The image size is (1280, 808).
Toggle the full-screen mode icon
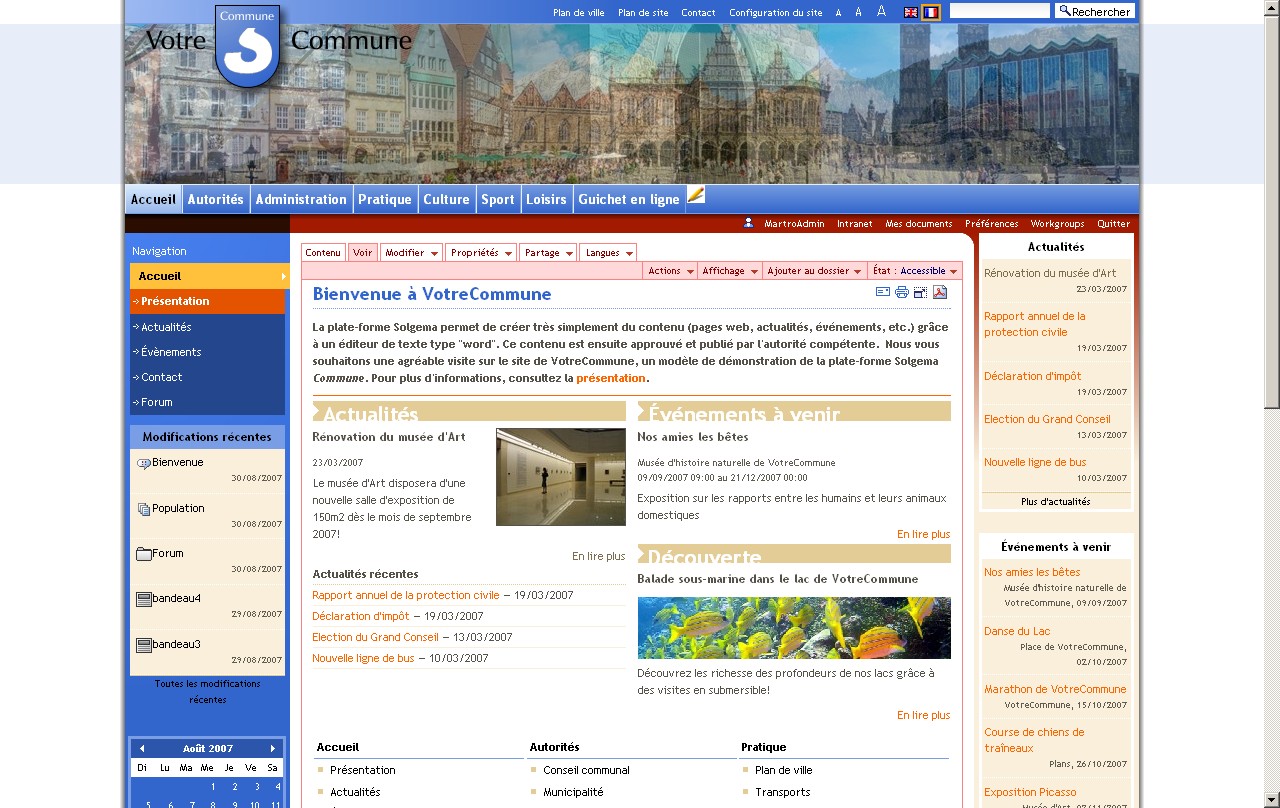(921, 292)
